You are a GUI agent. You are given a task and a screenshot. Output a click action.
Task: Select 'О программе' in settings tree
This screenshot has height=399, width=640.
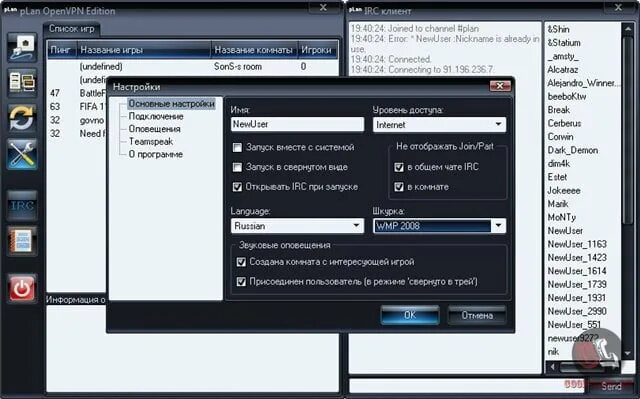click(156, 154)
